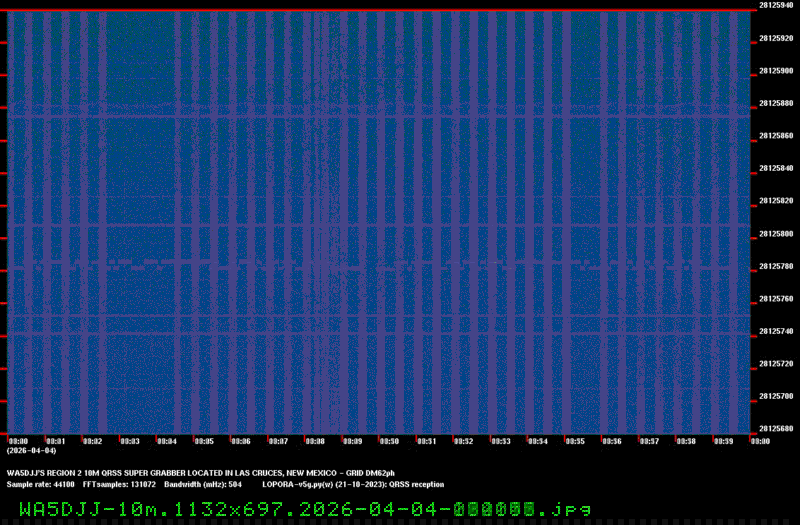This screenshot has width=800, height=525.
Task: Click the 28125760 frequency label
Action: pos(776,299)
